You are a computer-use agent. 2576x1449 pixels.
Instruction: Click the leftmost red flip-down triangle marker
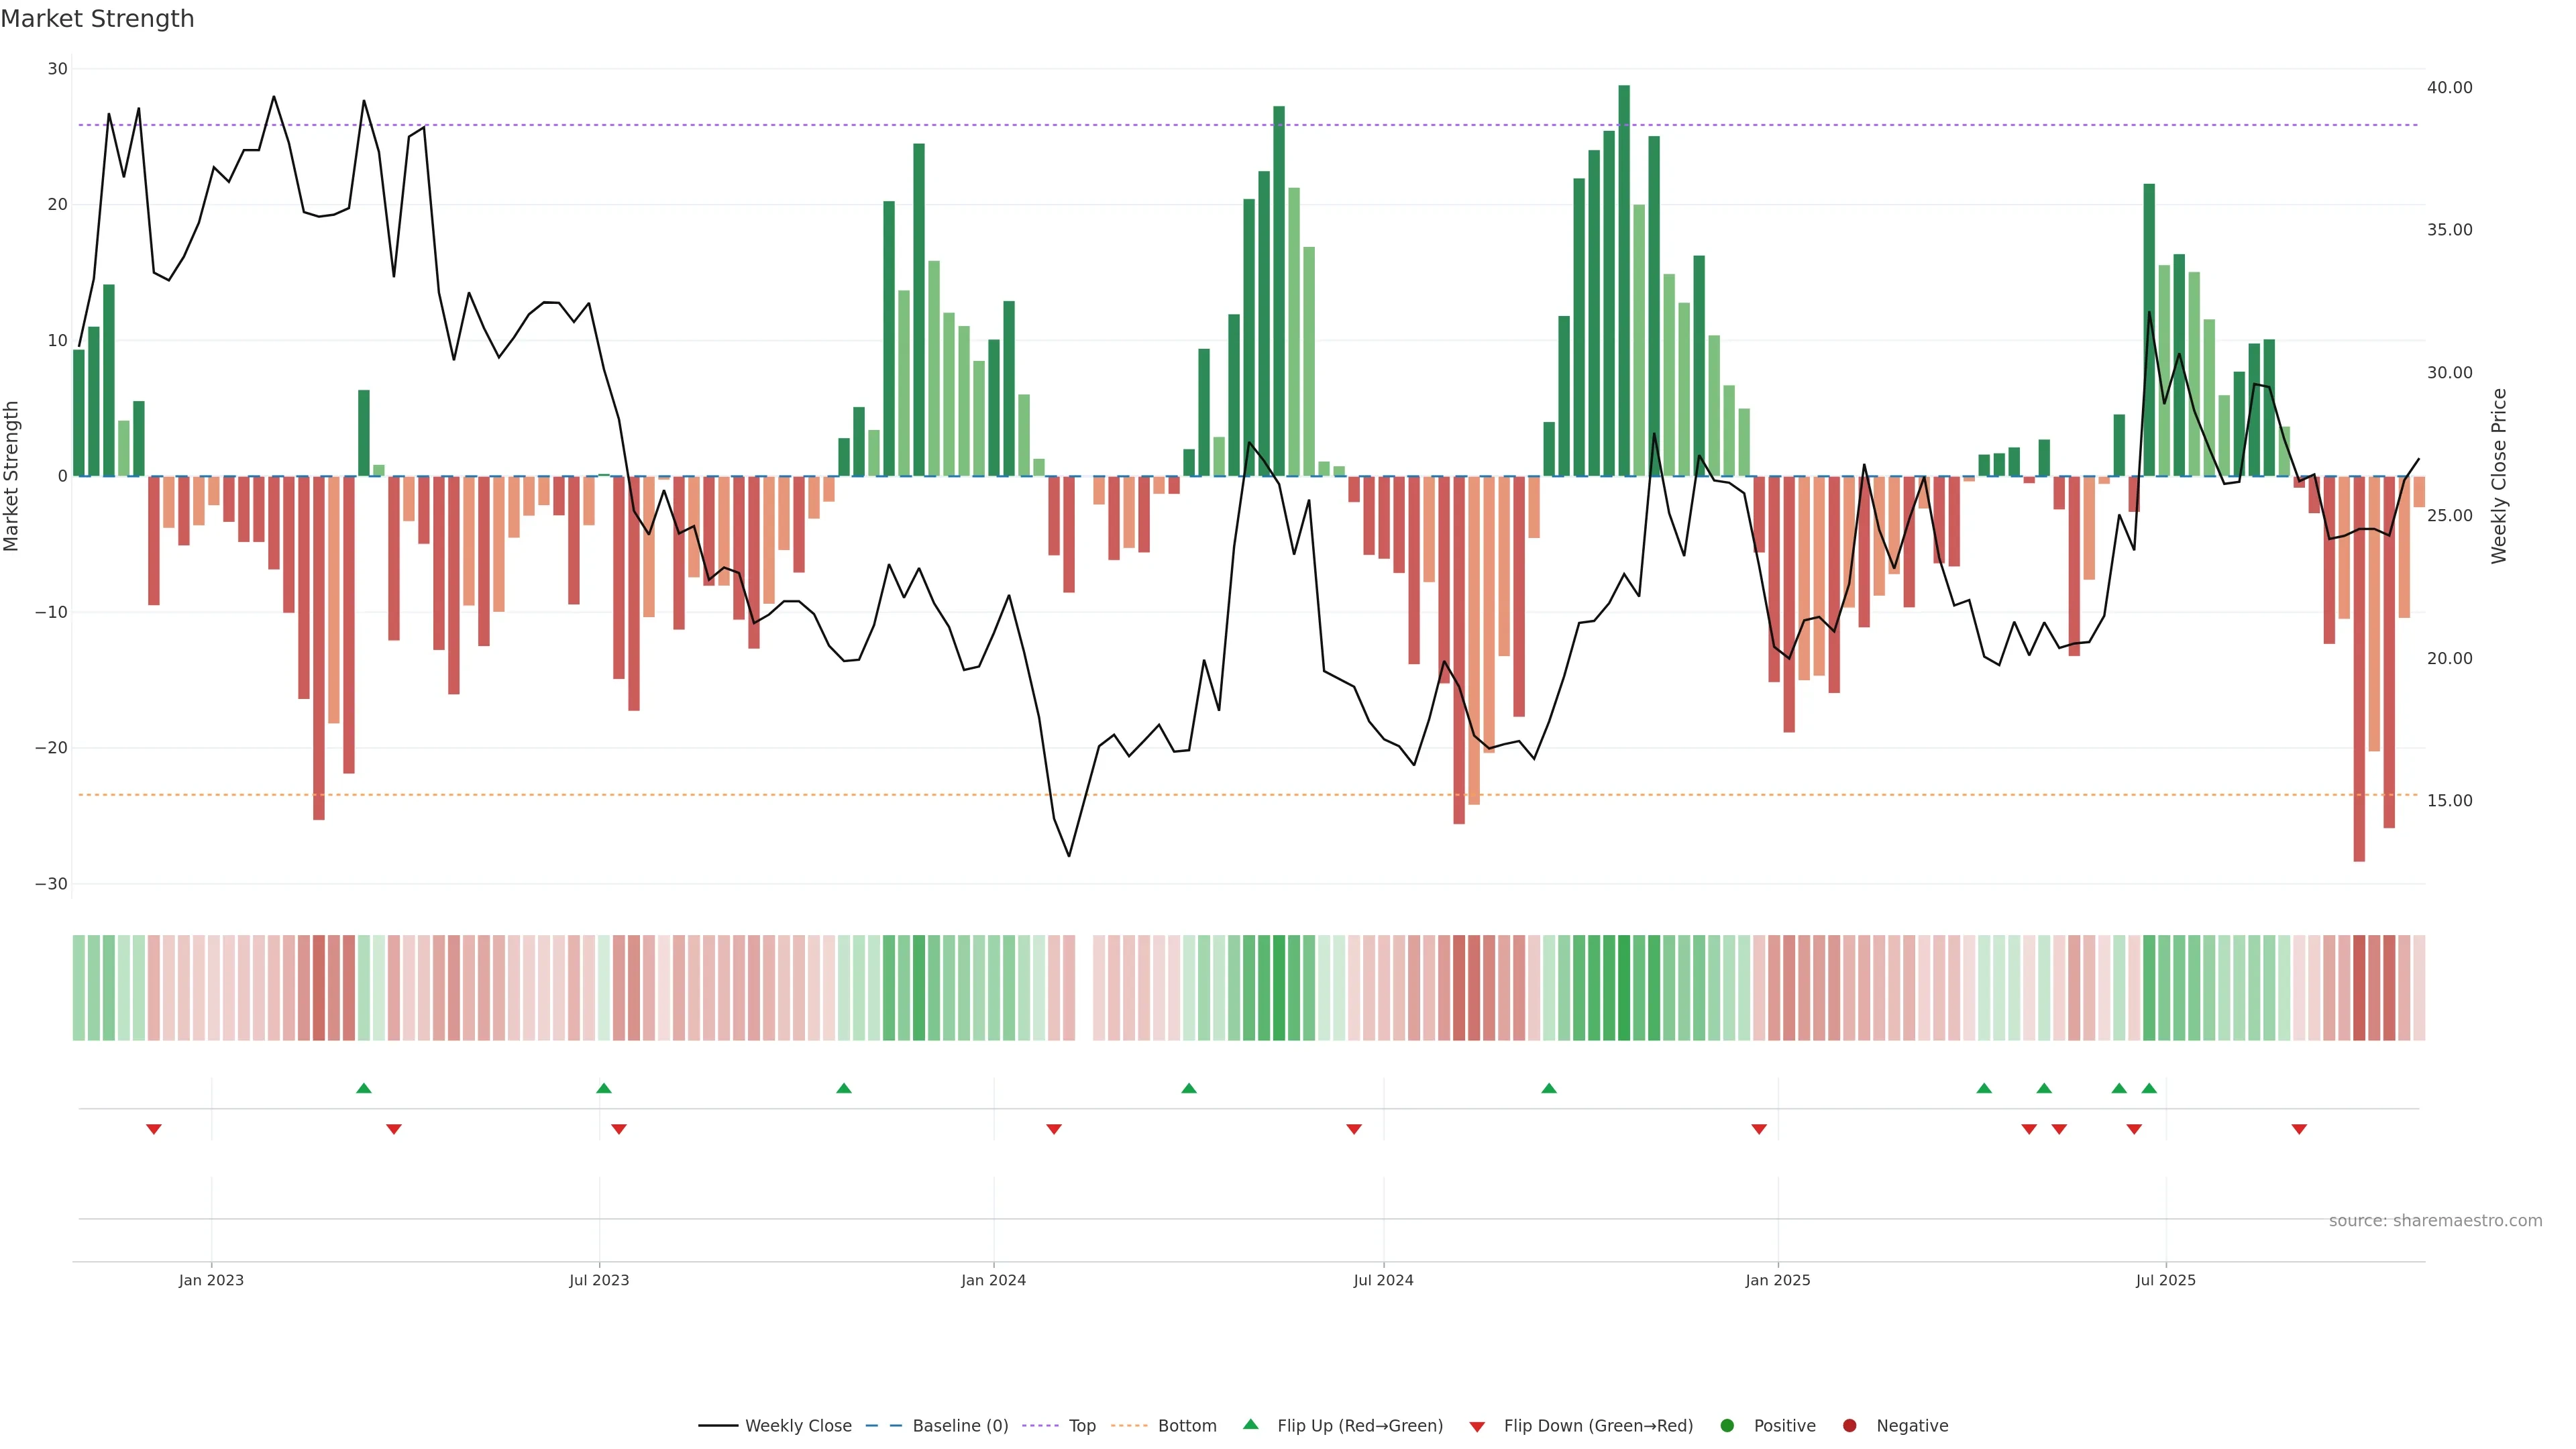pyautogui.click(x=154, y=1129)
